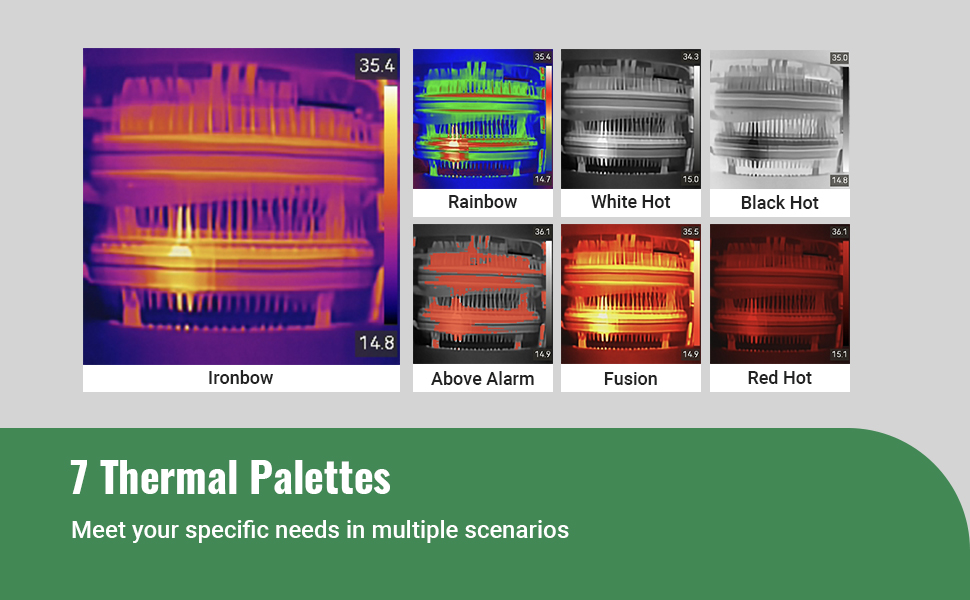Pick the Fusion palette thumbnail
Screen dimensions: 970x600
630,294
